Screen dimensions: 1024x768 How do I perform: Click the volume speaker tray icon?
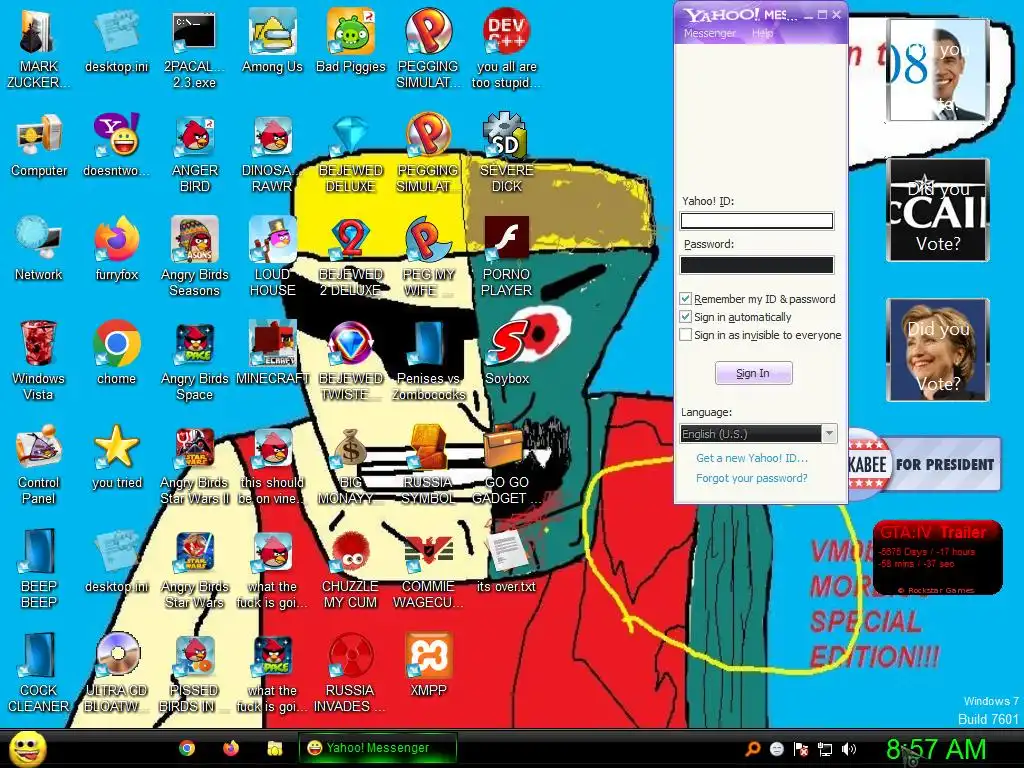(x=848, y=749)
